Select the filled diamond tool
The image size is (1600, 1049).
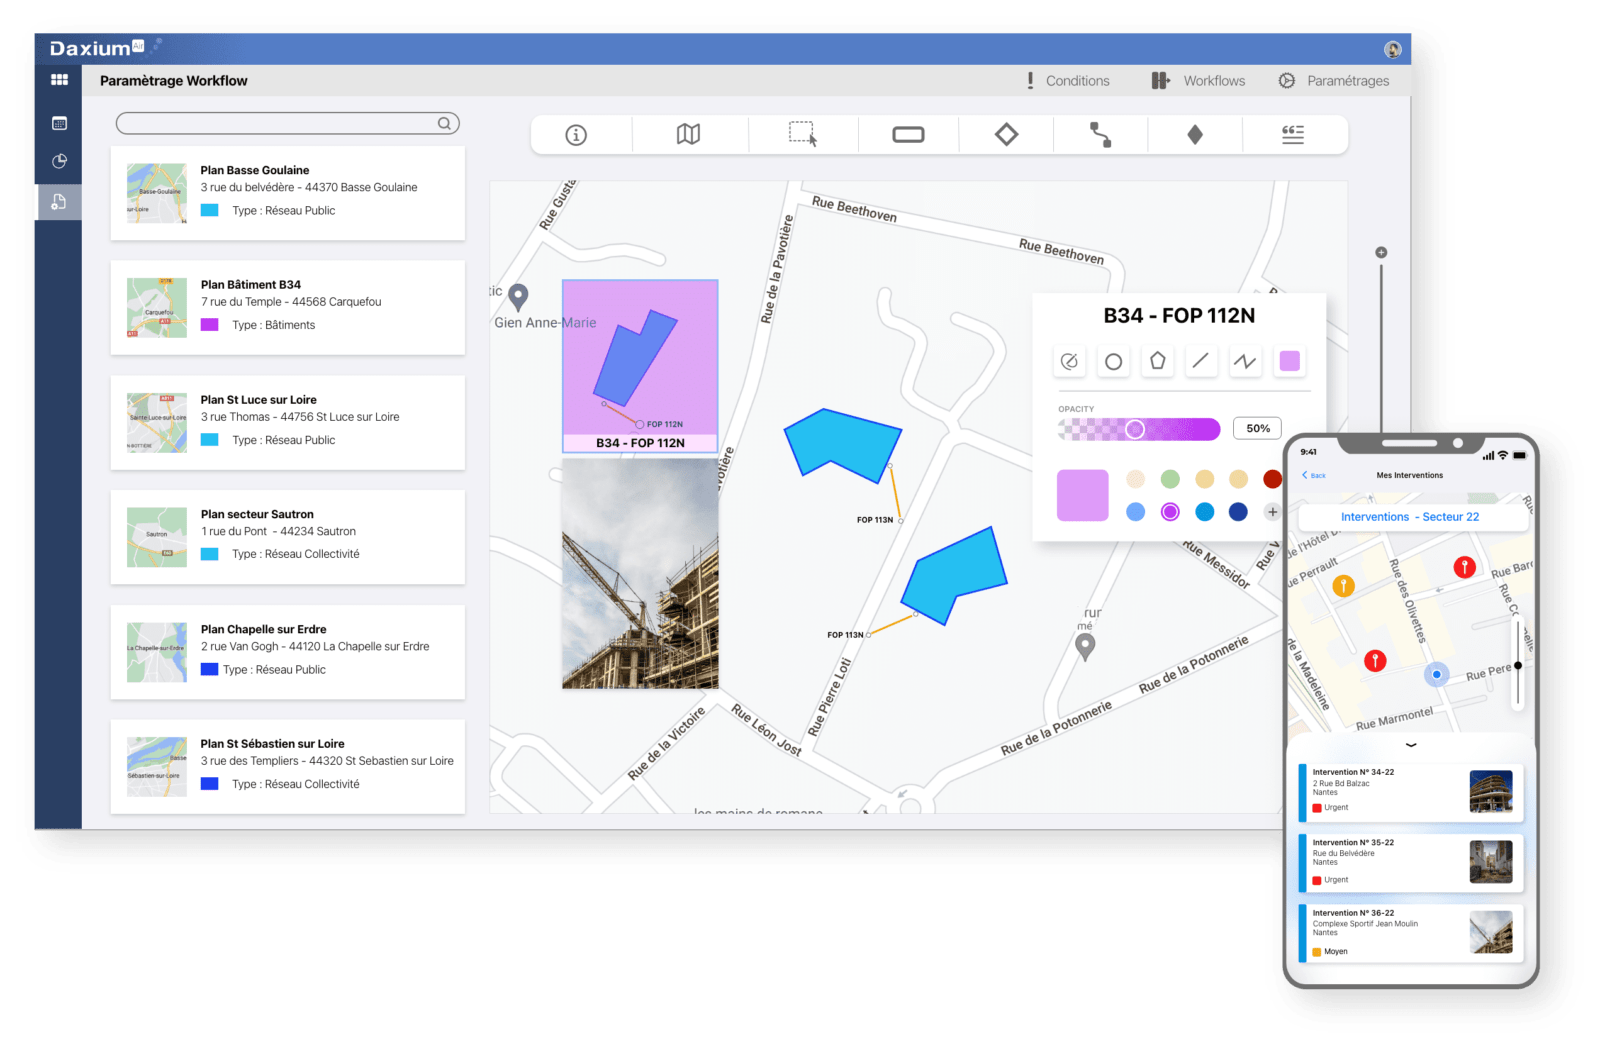click(1195, 134)
